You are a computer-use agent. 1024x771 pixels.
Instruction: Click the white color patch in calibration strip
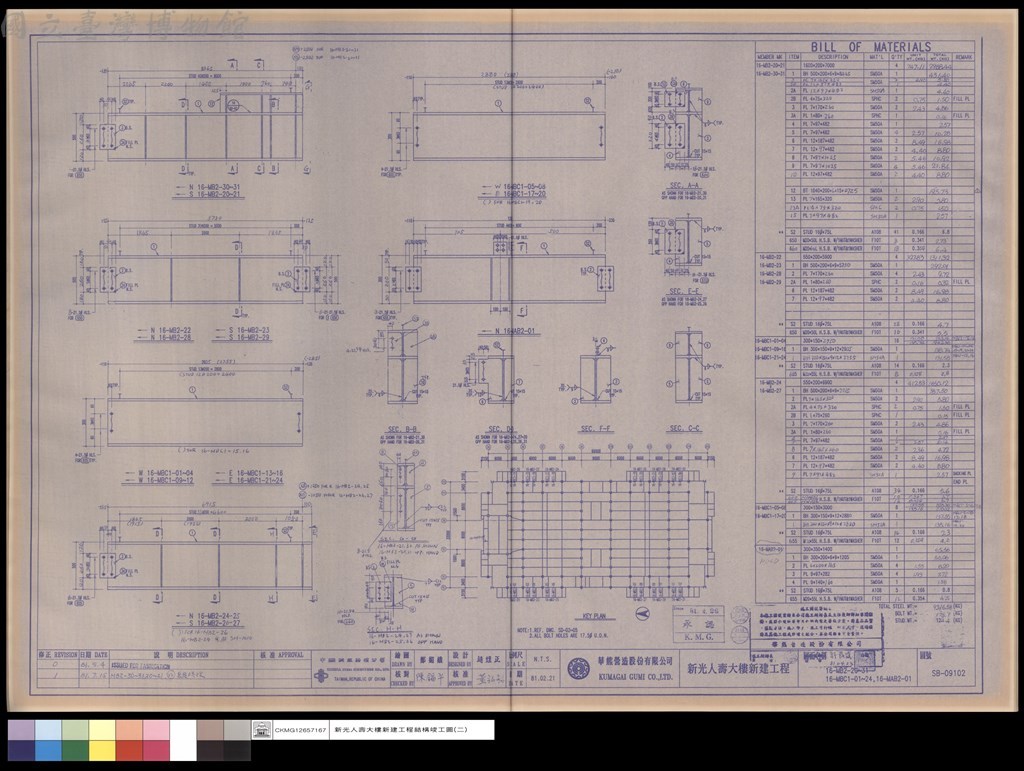tap(183, 740)
